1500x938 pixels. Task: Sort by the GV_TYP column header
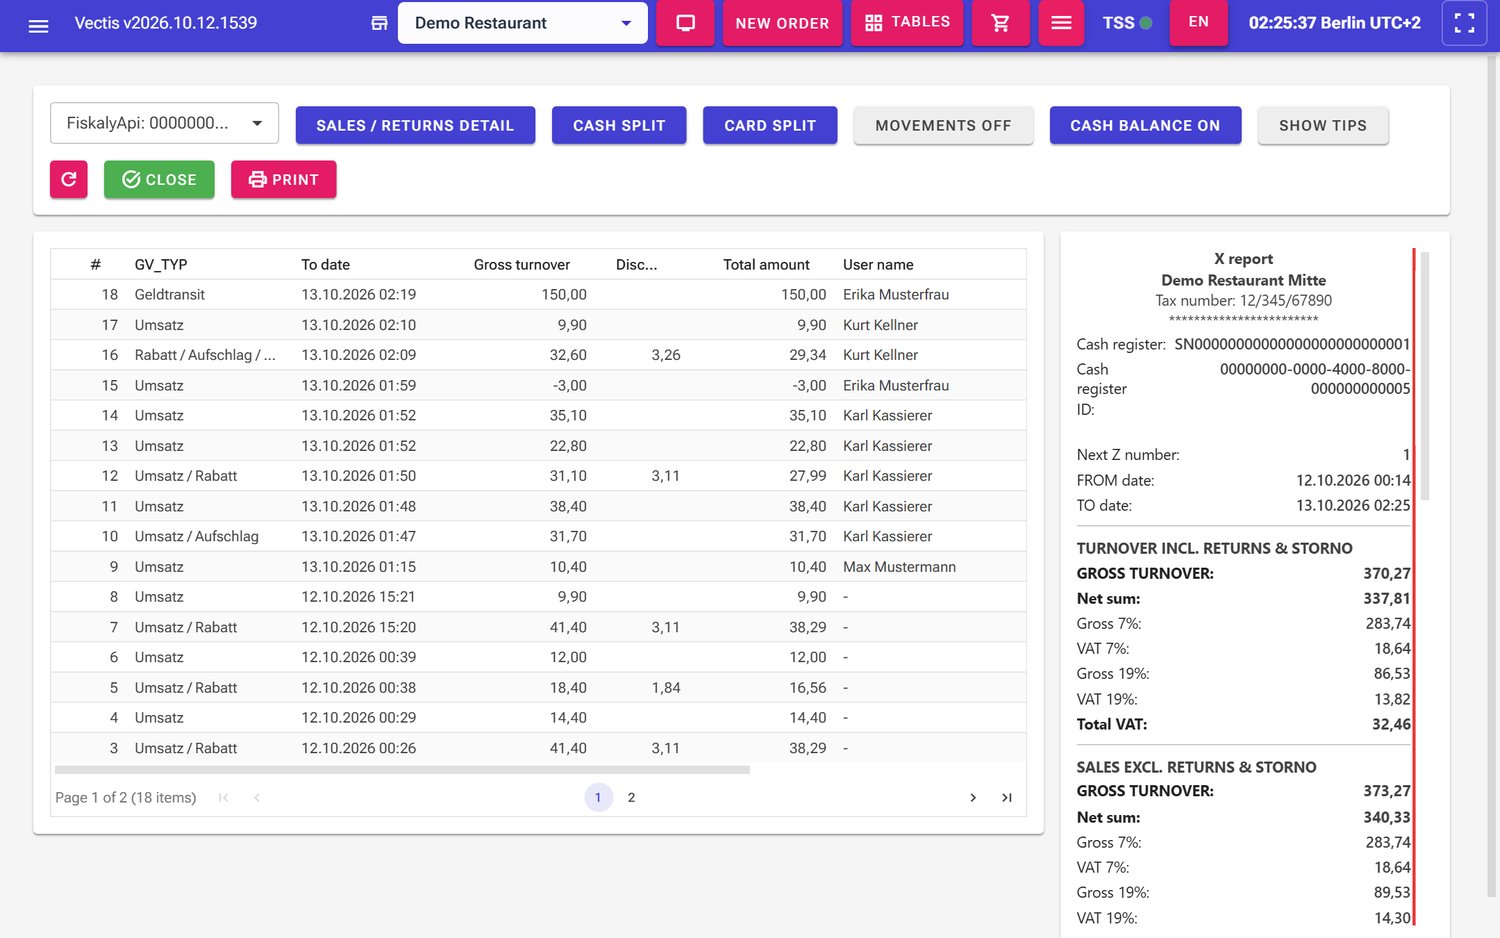[x=161, y=265]
